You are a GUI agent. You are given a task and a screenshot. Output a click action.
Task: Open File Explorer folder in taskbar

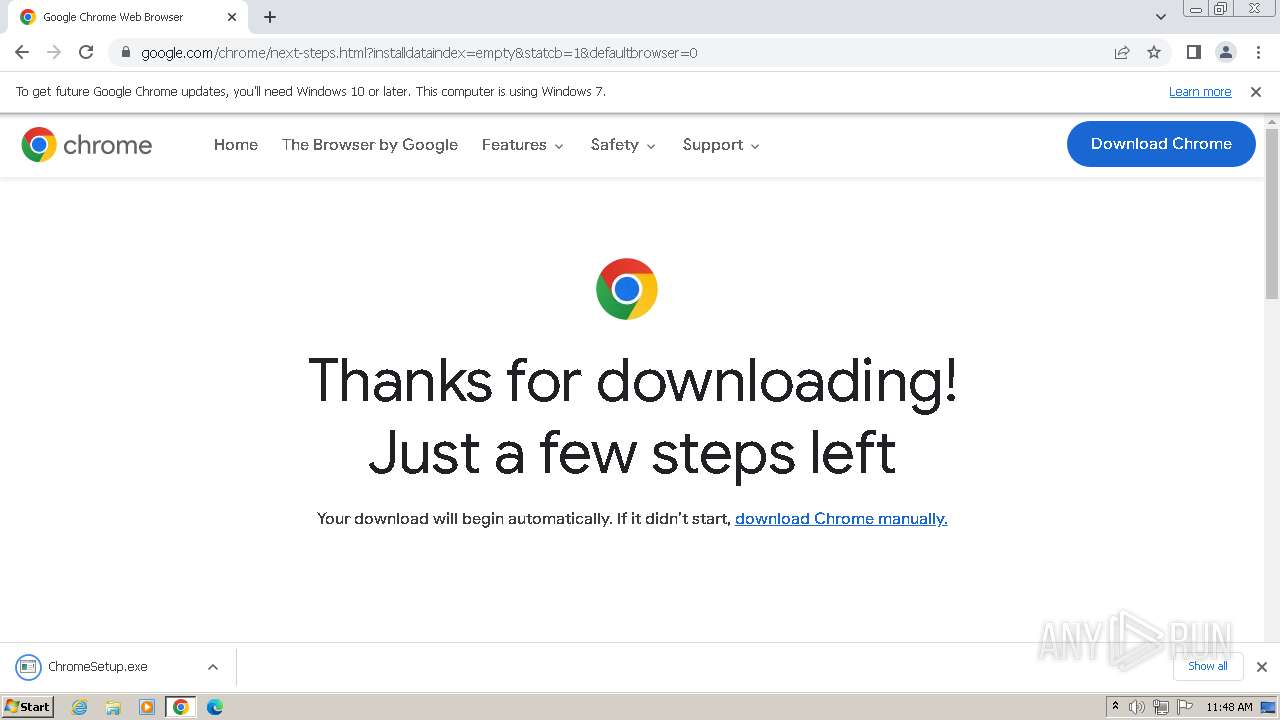pos(113,707)
